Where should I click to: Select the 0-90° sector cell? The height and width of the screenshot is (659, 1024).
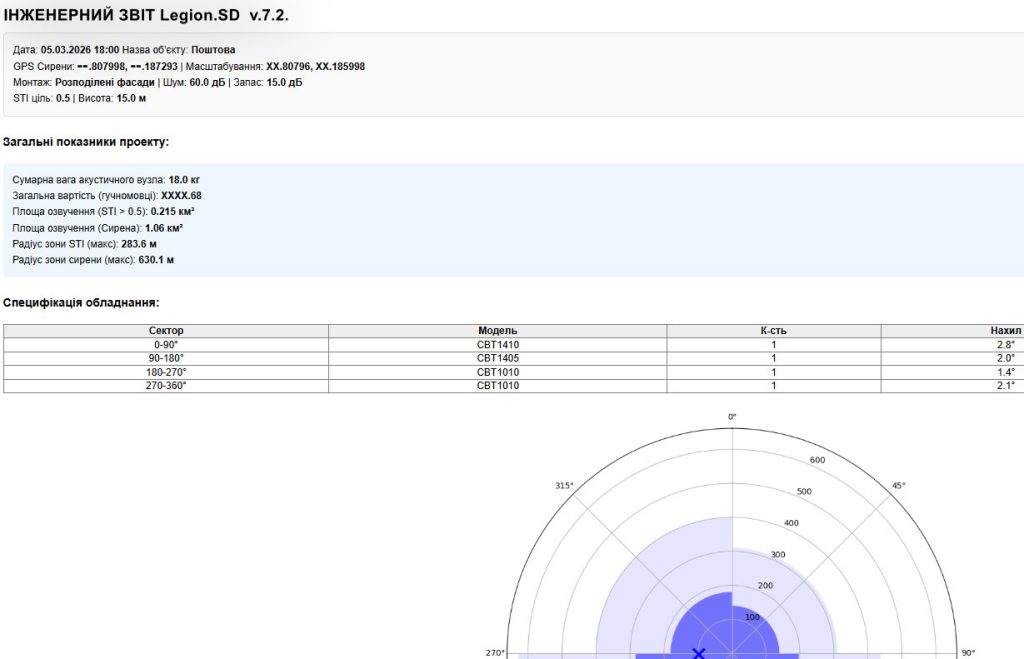pyautogui.click(x=166, y=345)
